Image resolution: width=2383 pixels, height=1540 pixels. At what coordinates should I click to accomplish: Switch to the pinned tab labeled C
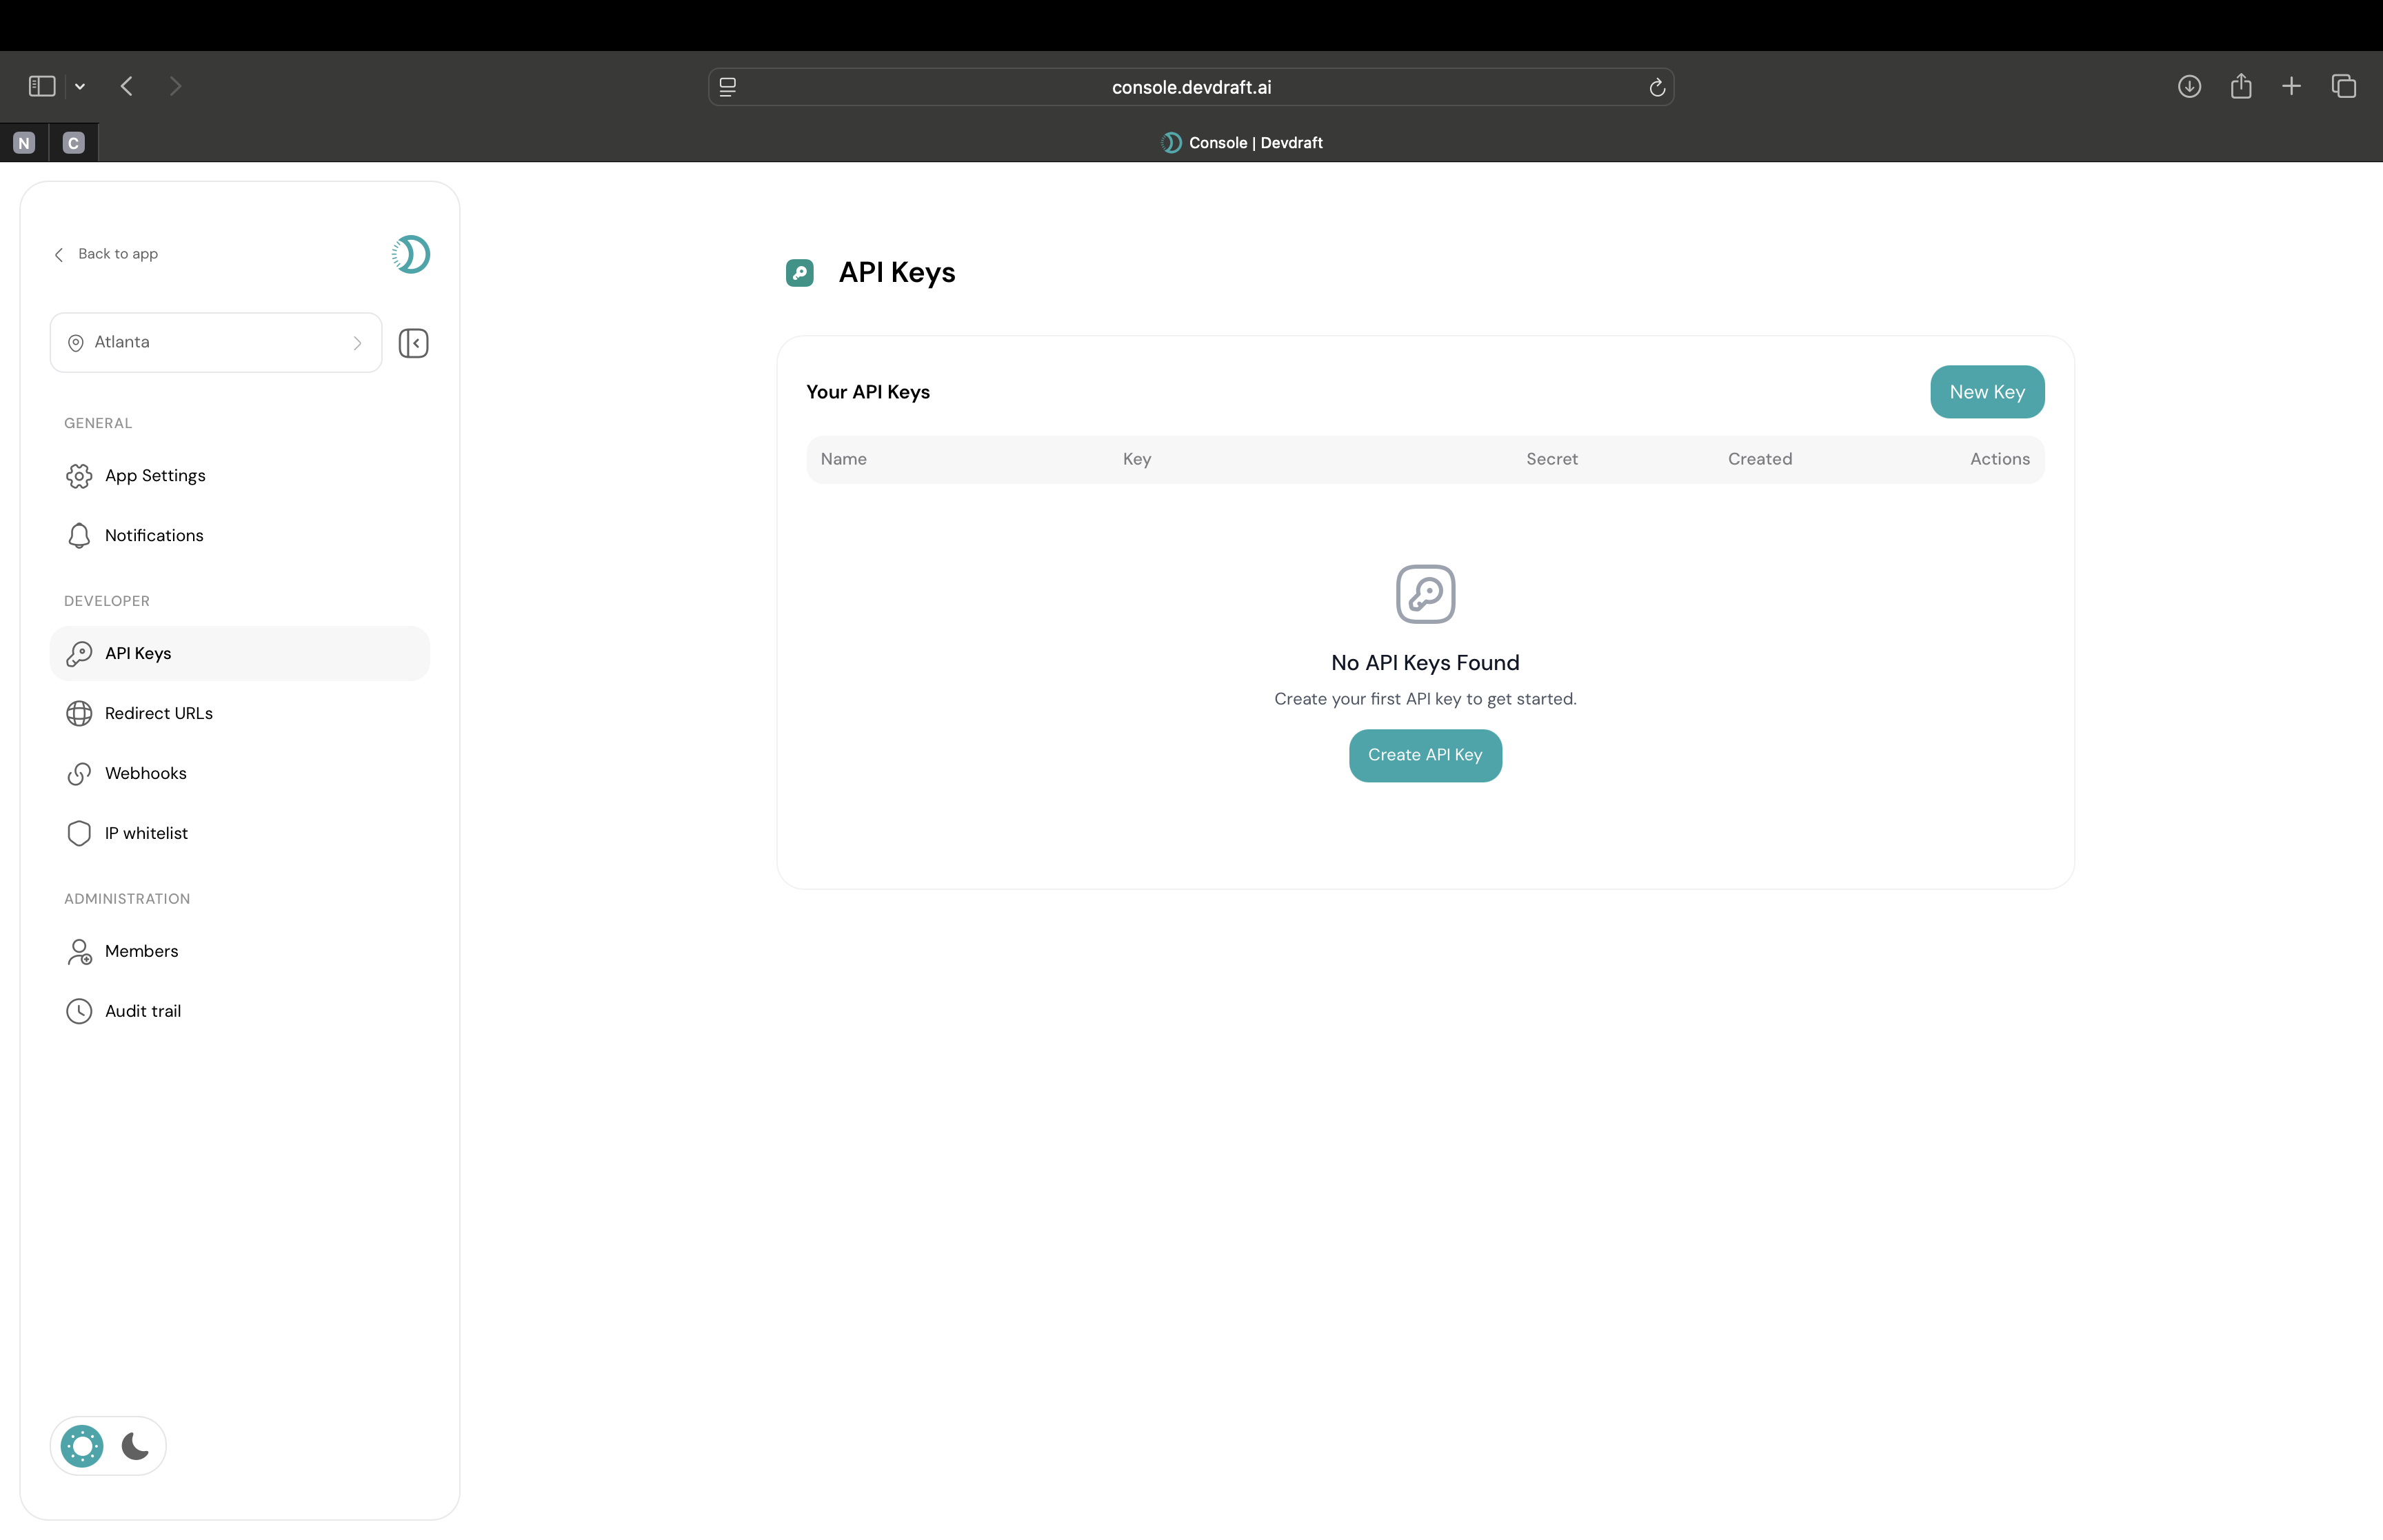(72, 141)
